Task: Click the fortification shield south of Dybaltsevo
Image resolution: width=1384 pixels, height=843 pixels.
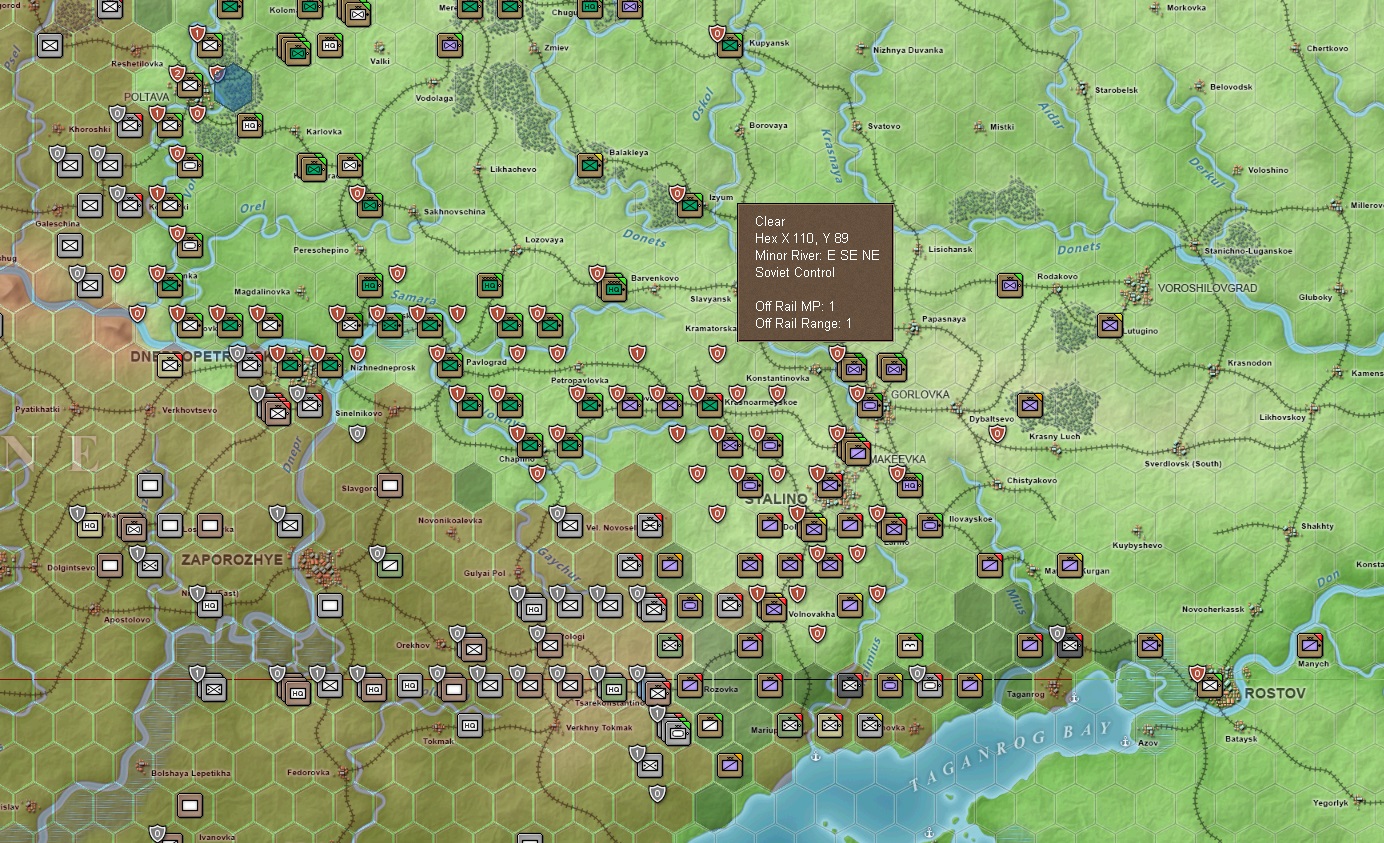Action: (997, 433)
